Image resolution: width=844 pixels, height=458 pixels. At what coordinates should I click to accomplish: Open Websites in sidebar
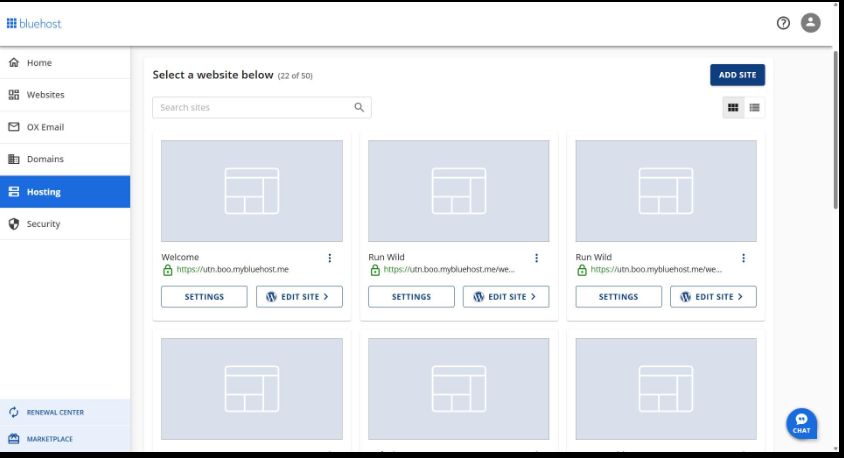pos(65,95)
